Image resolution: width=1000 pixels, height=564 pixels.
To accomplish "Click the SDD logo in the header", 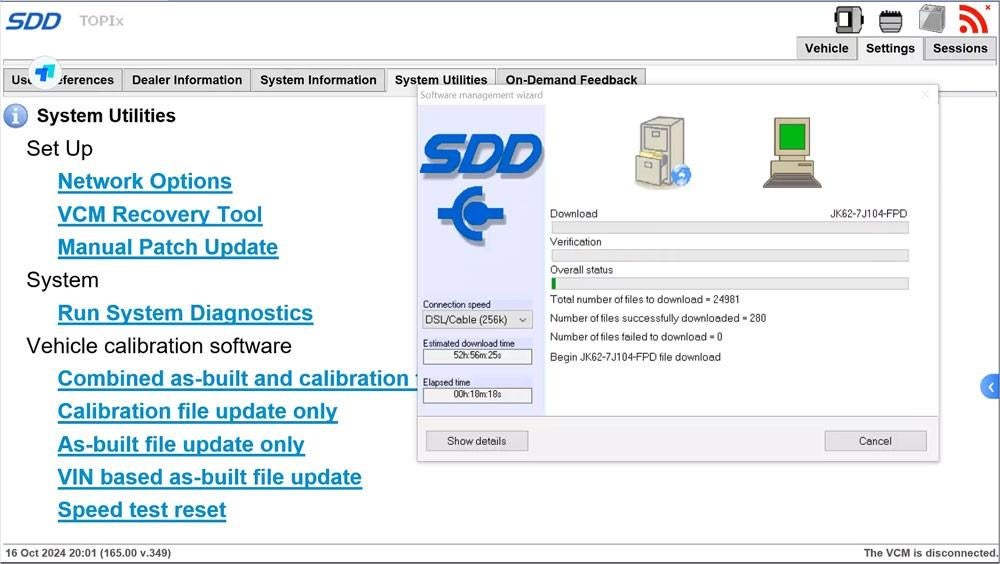I will [33, 21].
